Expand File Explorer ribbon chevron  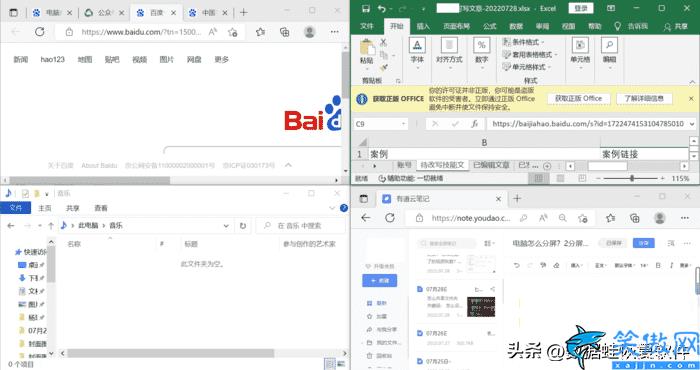click(x=332, y=208)
